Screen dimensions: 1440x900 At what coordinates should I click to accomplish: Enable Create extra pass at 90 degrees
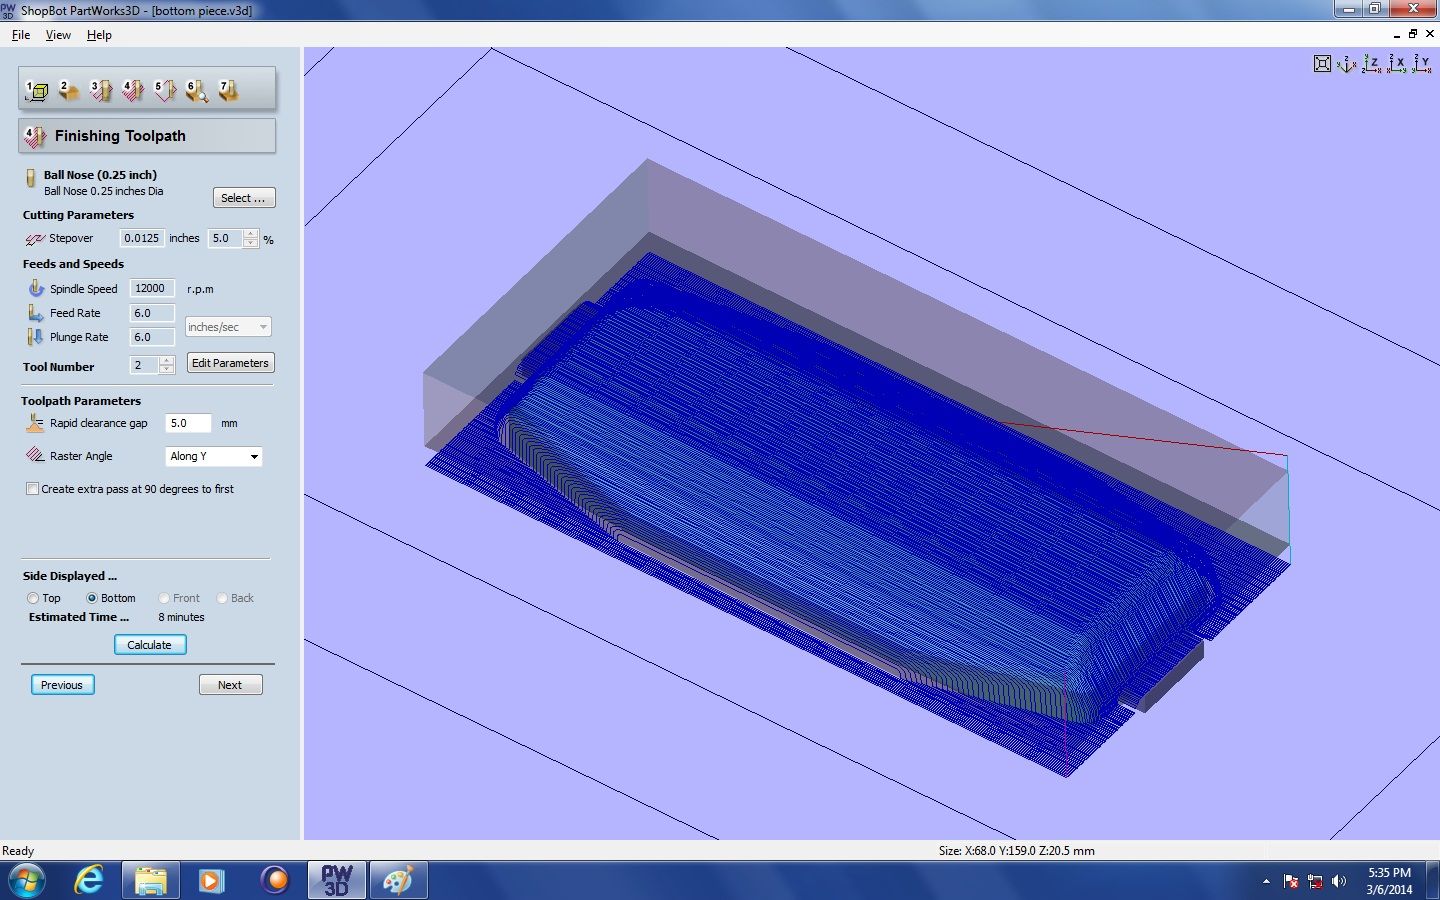coord(33,489)
